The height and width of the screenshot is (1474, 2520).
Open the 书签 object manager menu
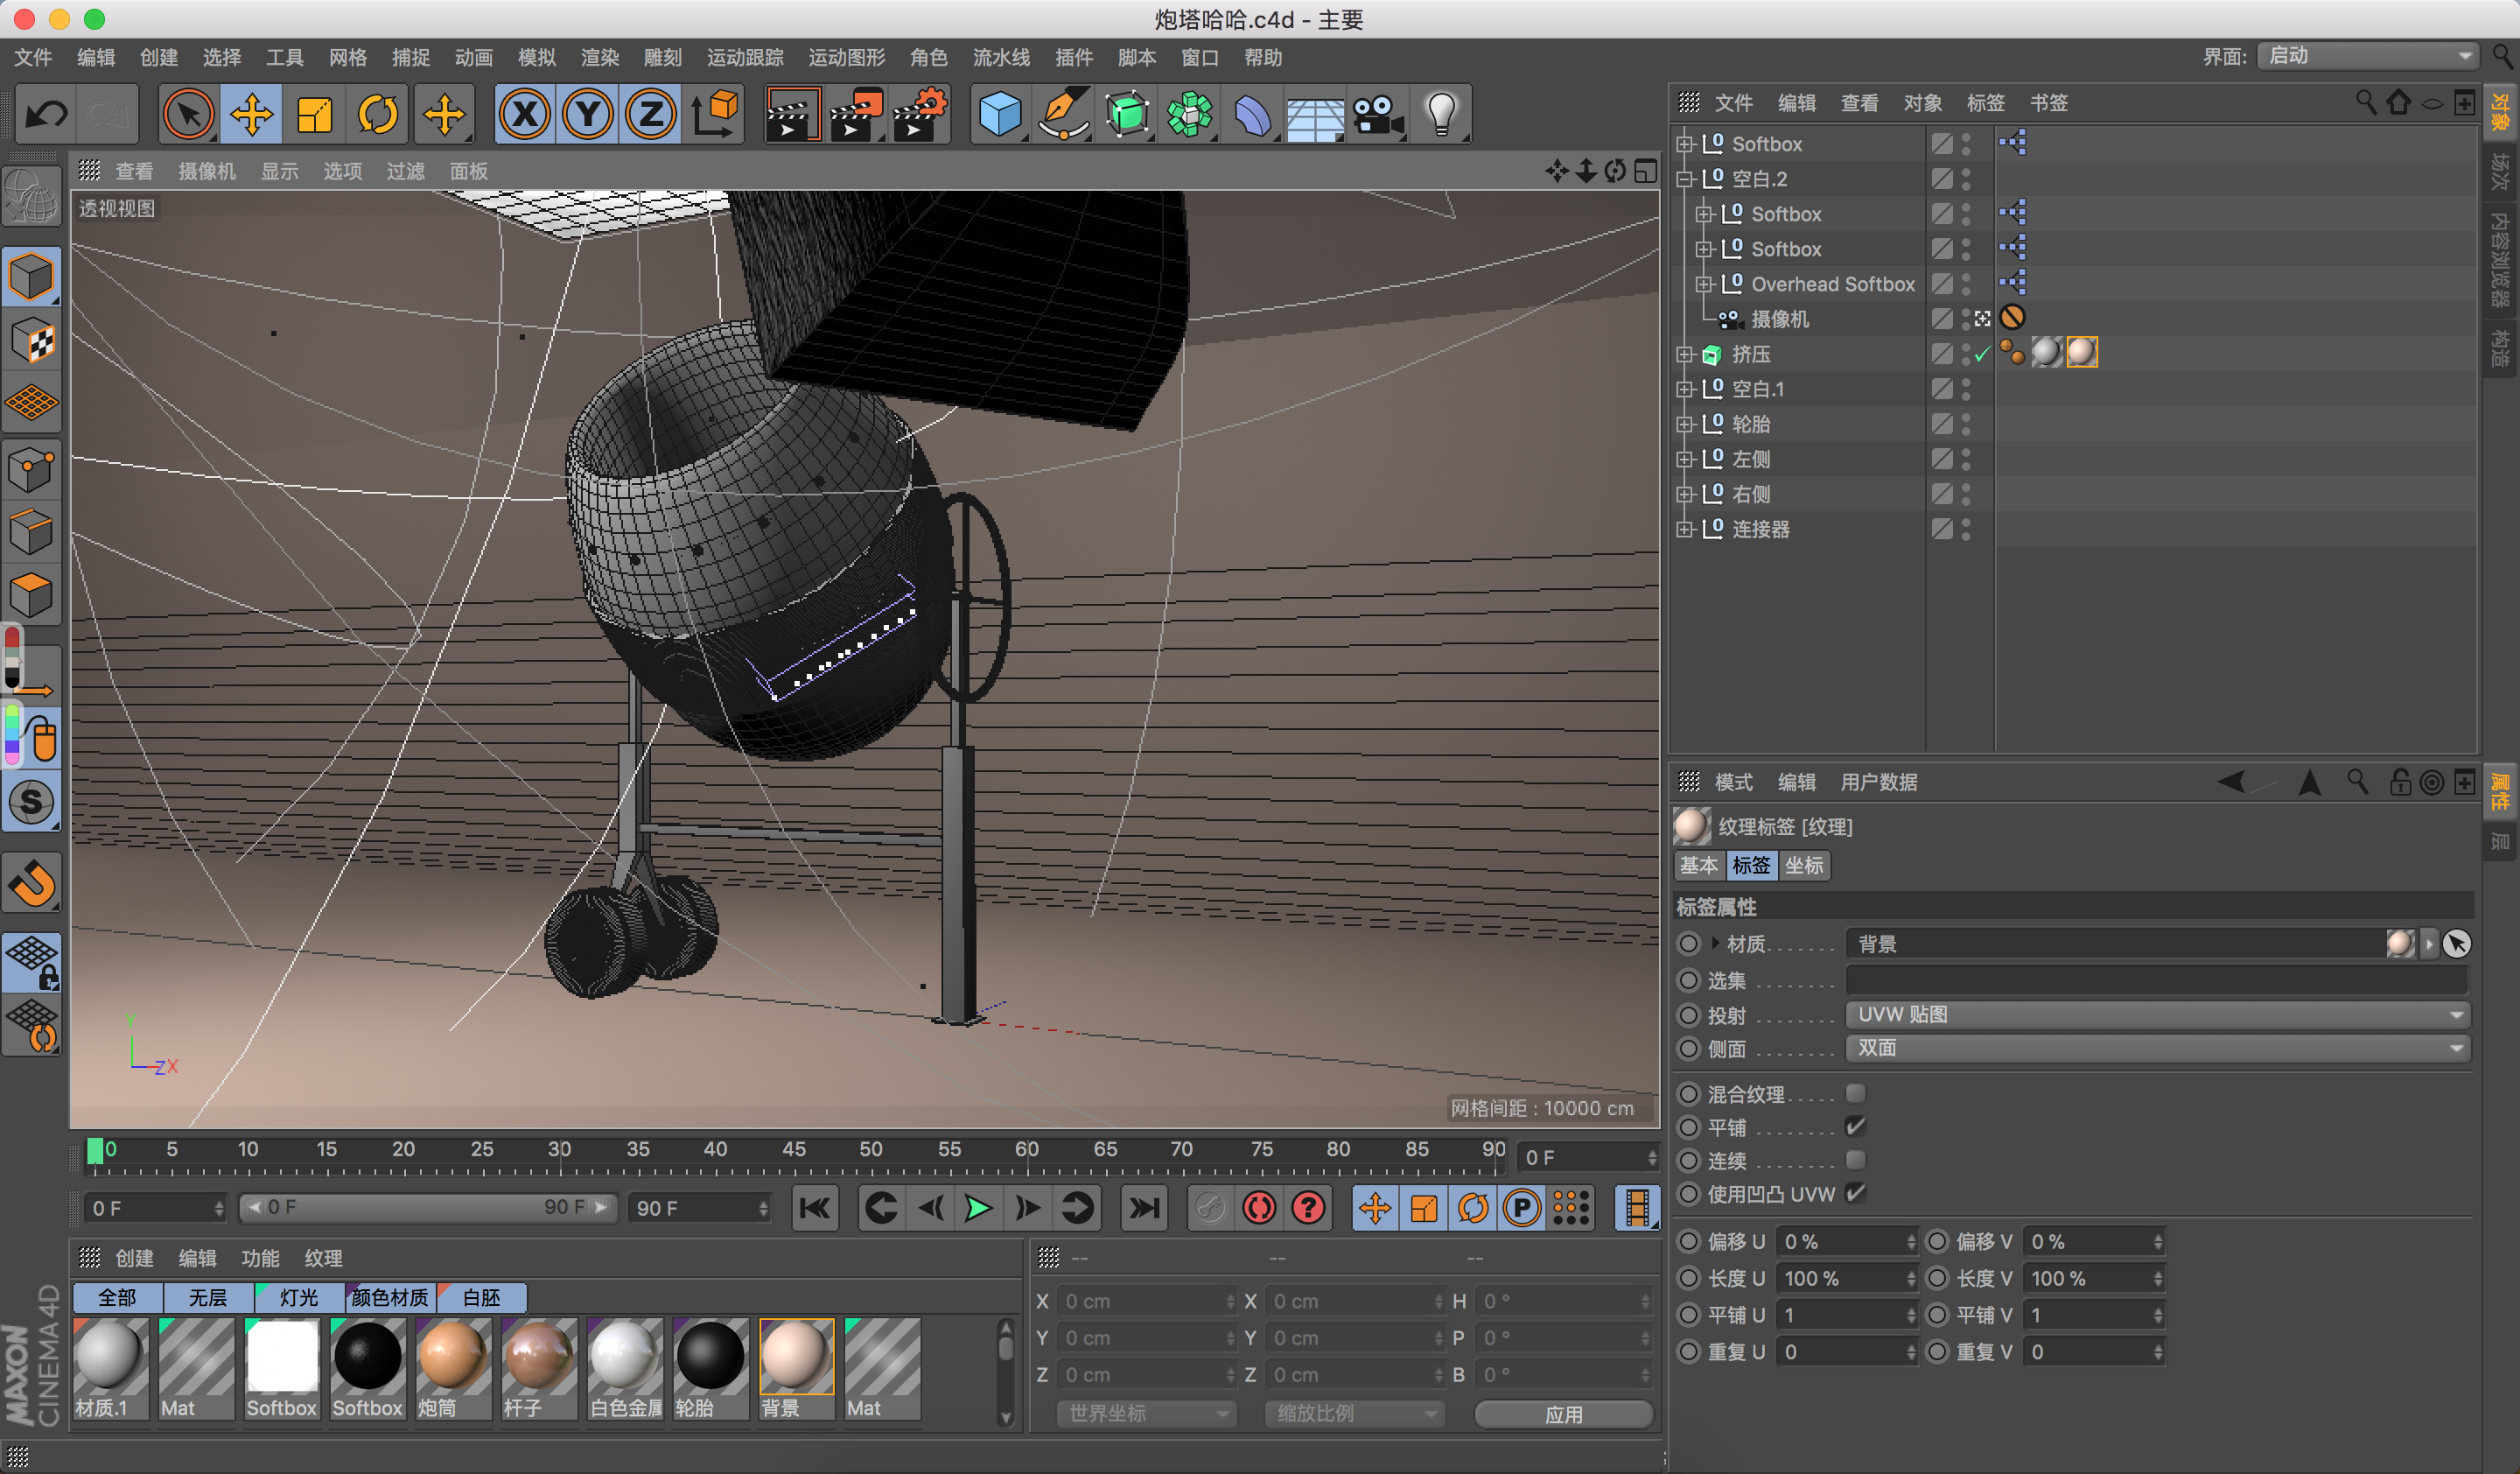[x=2048, y=103]
